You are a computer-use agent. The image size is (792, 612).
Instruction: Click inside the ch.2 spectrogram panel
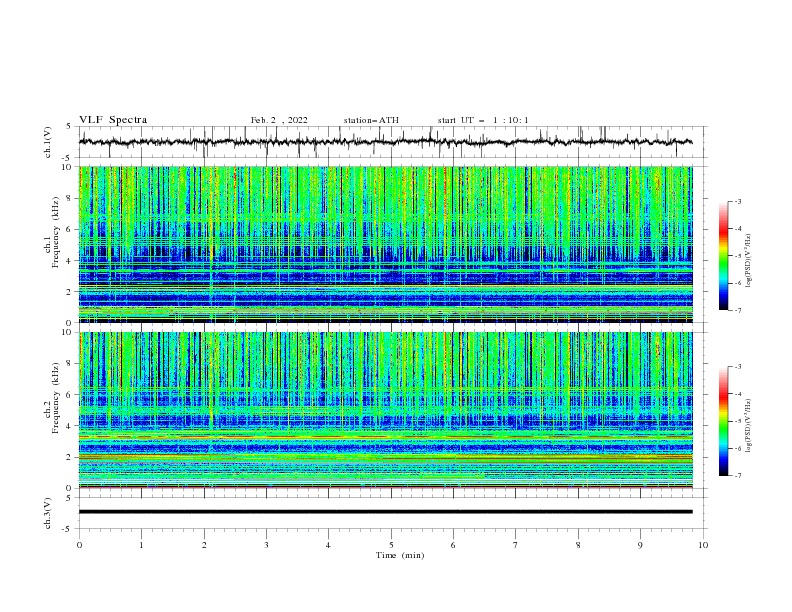pos(386,410)
